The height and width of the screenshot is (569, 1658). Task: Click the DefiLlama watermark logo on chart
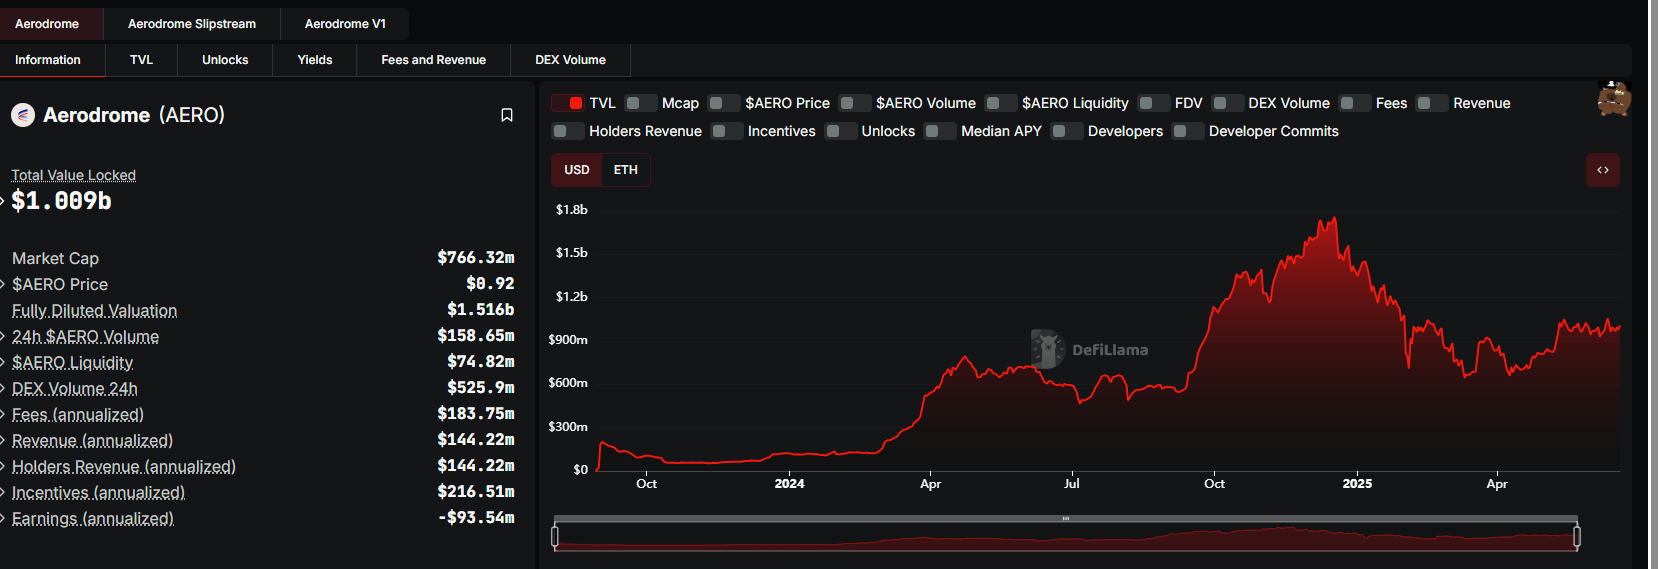1047,349
